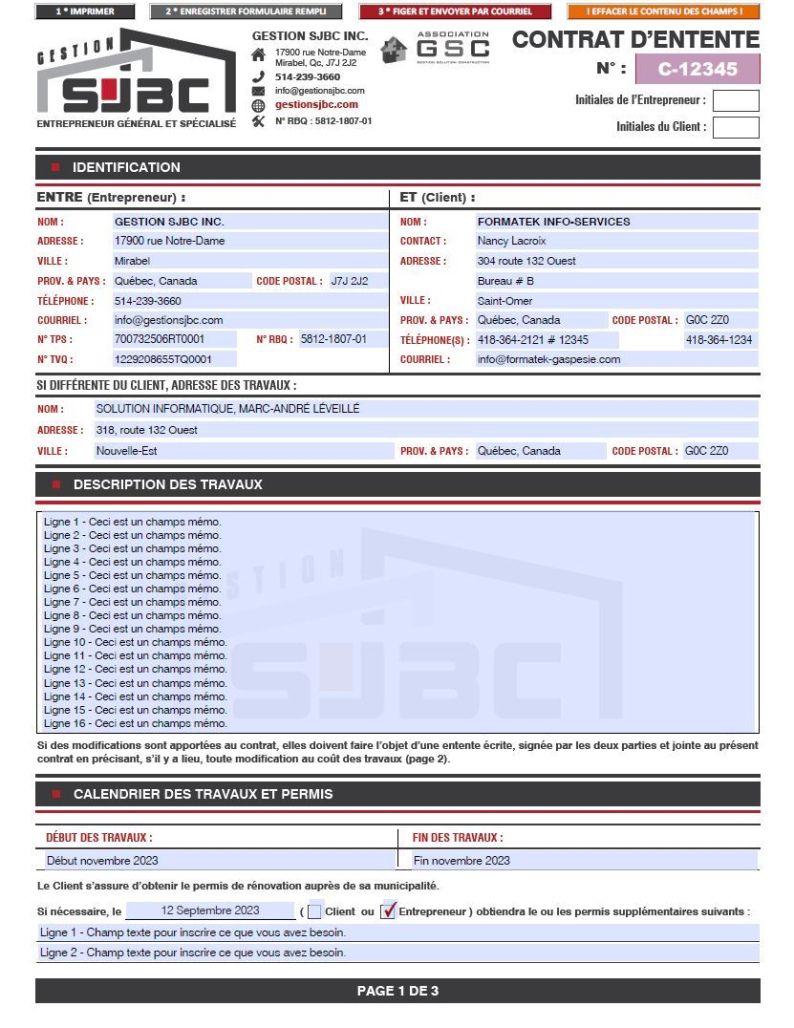Click the contract number field C-12345
Screen dimensions: 794x1028
[x=697, y=69]
